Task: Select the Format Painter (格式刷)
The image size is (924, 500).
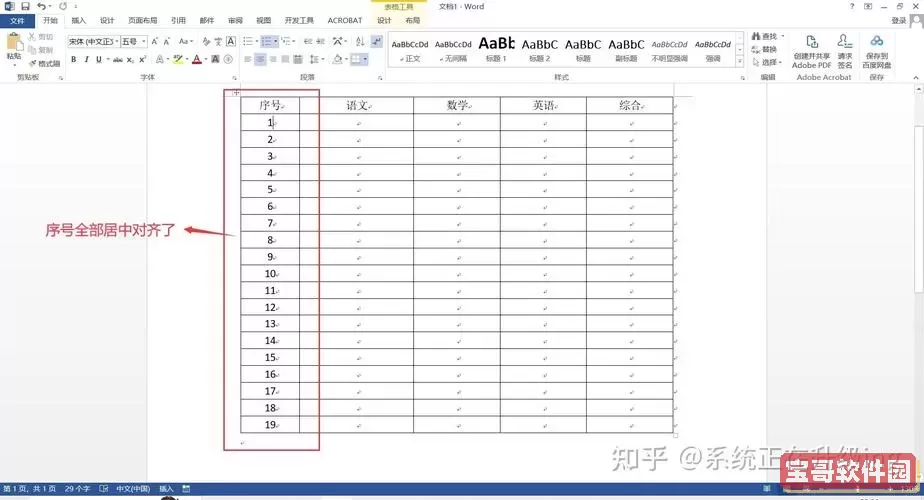Action: coord(45,64)
